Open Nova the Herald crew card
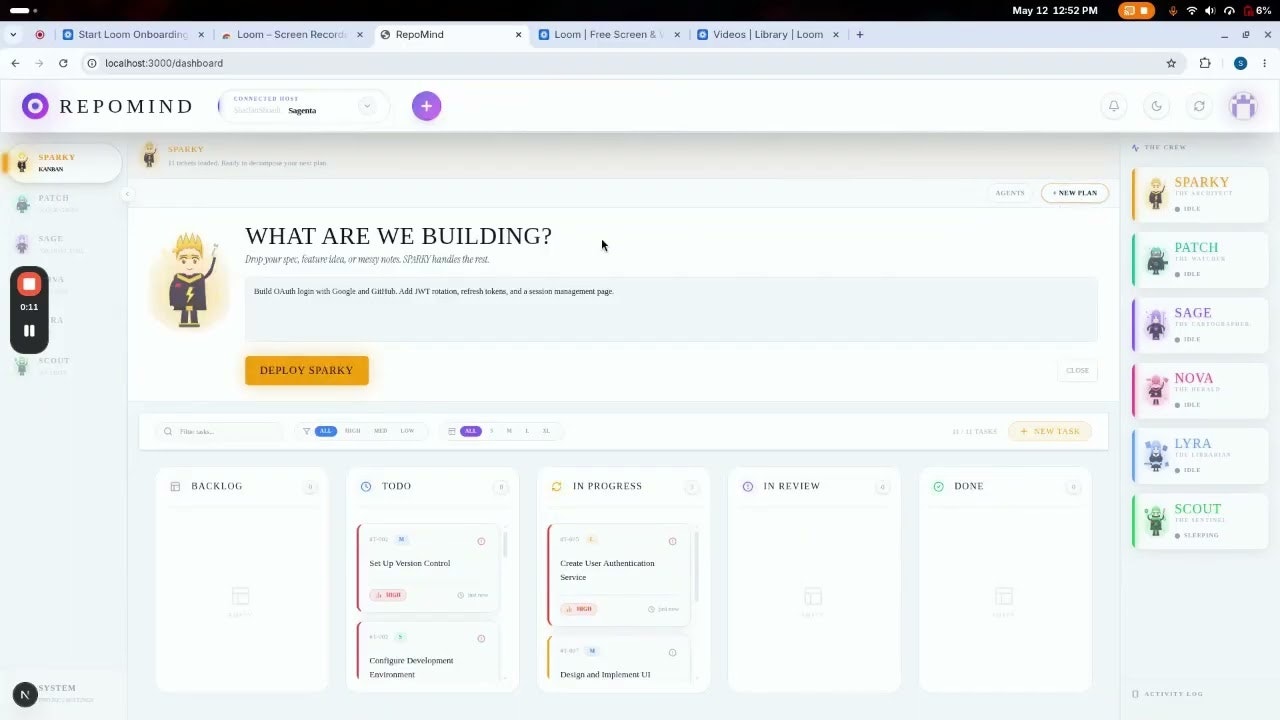The height and width of the screenshot is (720, 1280). [x=1200, y=390]
